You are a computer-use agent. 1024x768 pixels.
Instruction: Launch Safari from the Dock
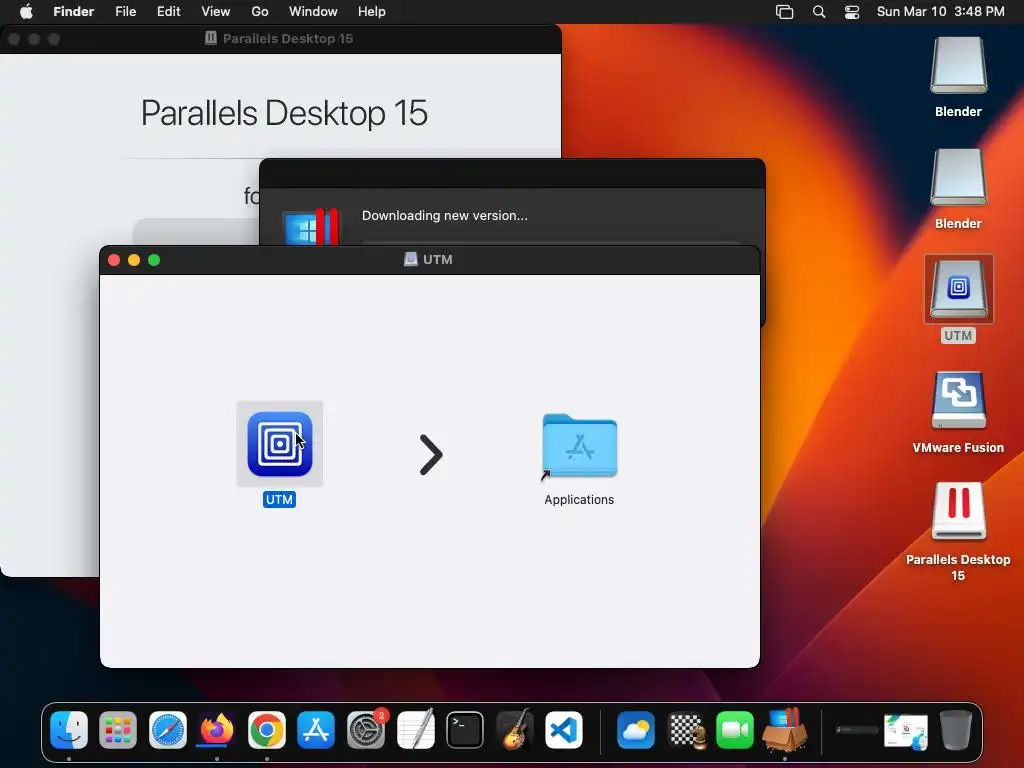pyautogui.click(x=168, y=730)
